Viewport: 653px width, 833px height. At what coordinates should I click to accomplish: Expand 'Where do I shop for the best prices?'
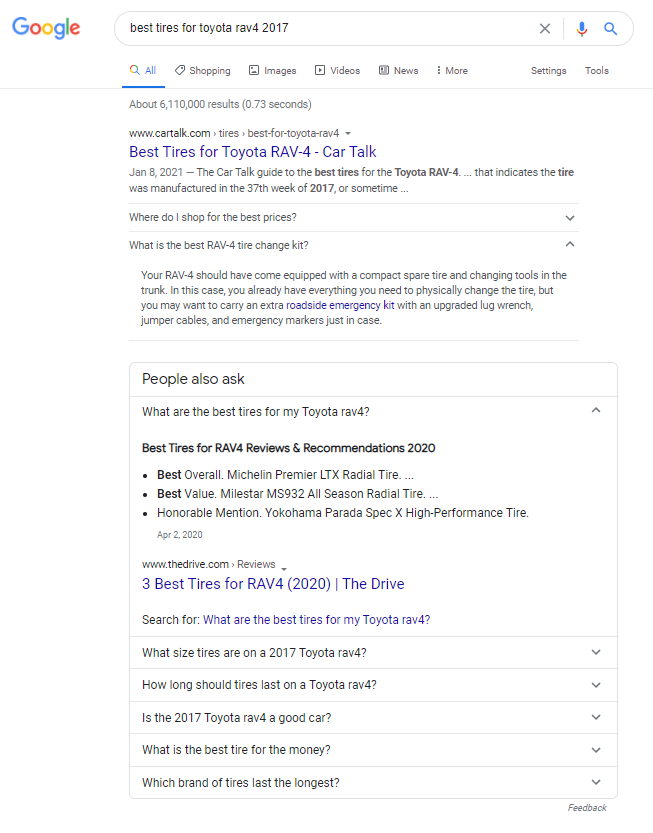coord(353,217)
